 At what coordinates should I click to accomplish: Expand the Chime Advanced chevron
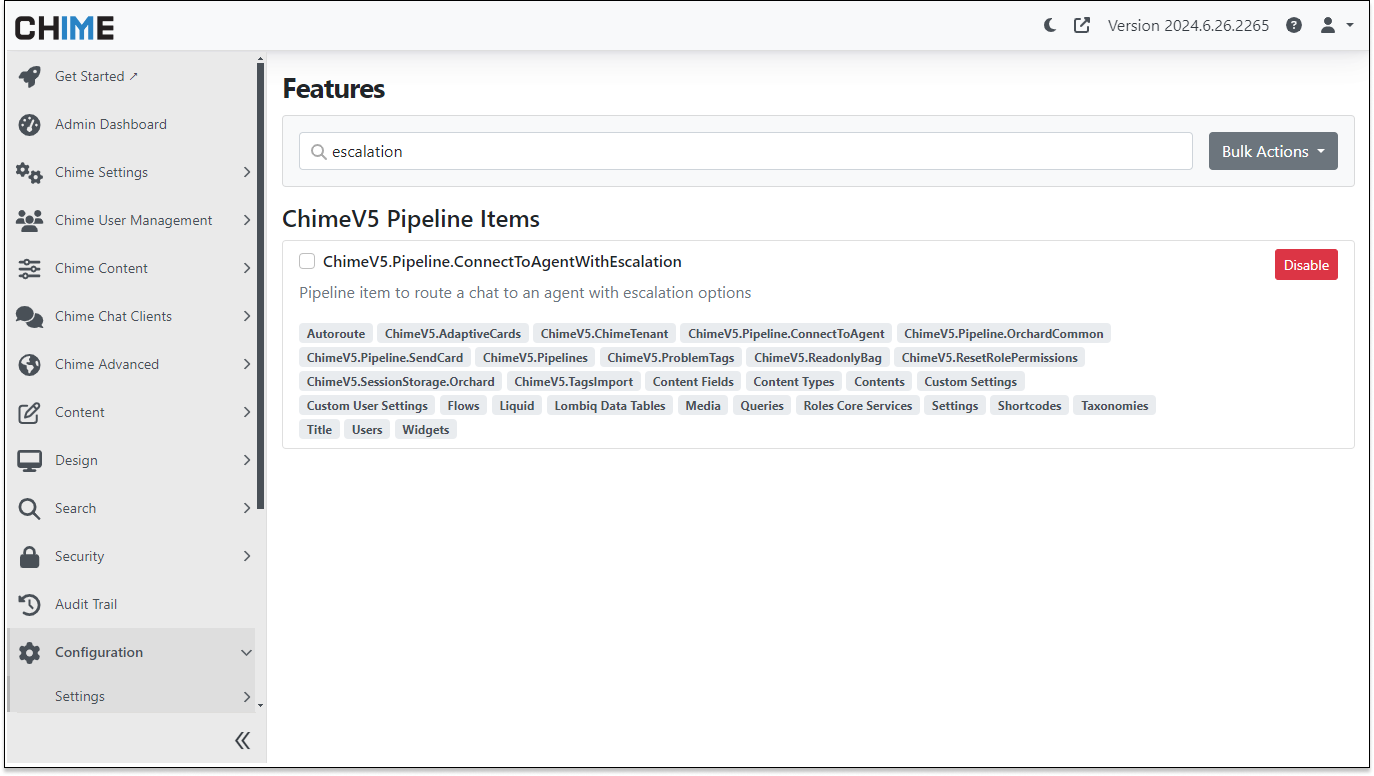tap(247, 364)
